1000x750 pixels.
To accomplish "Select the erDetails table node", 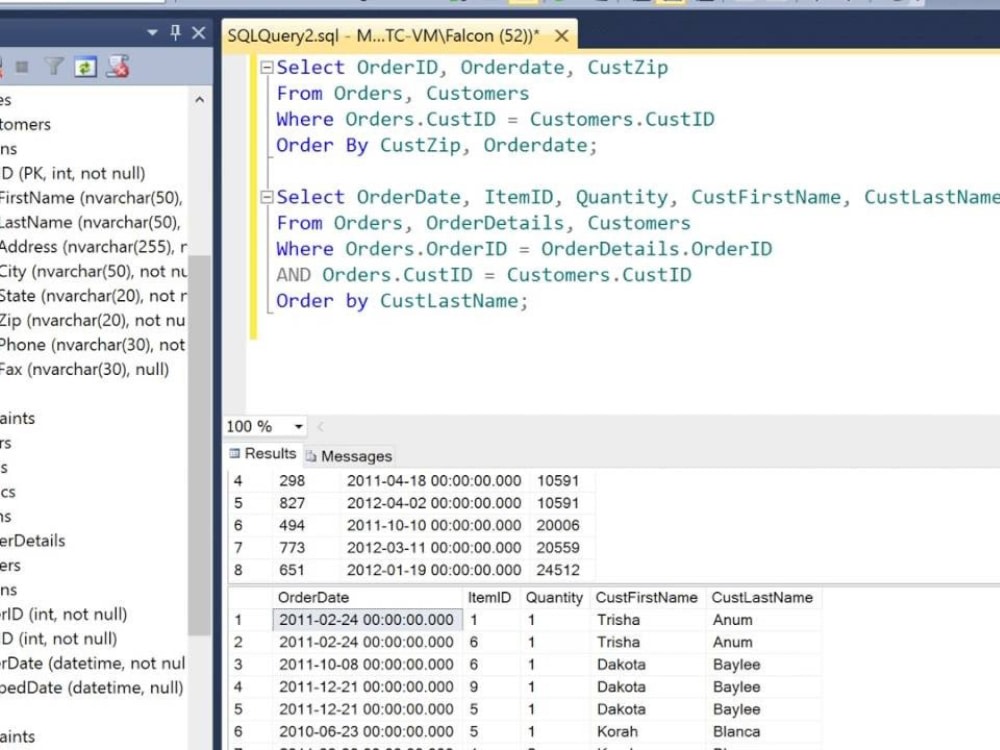I will point(33,541).
